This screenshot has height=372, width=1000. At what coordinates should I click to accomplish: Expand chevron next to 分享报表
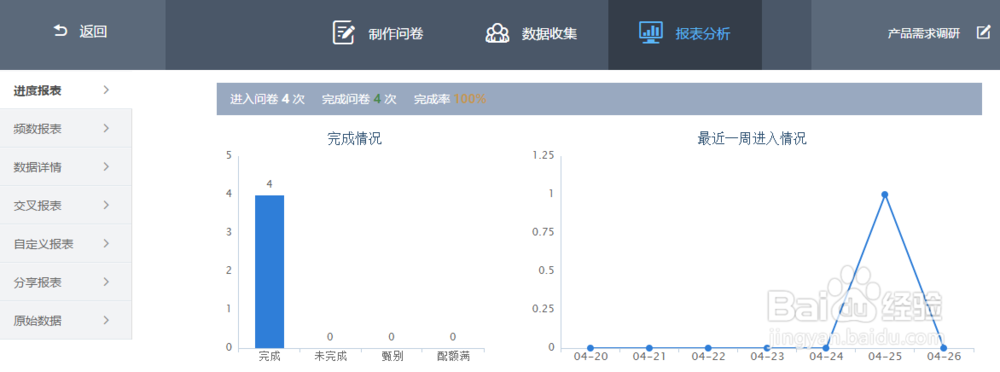(107, 281)
